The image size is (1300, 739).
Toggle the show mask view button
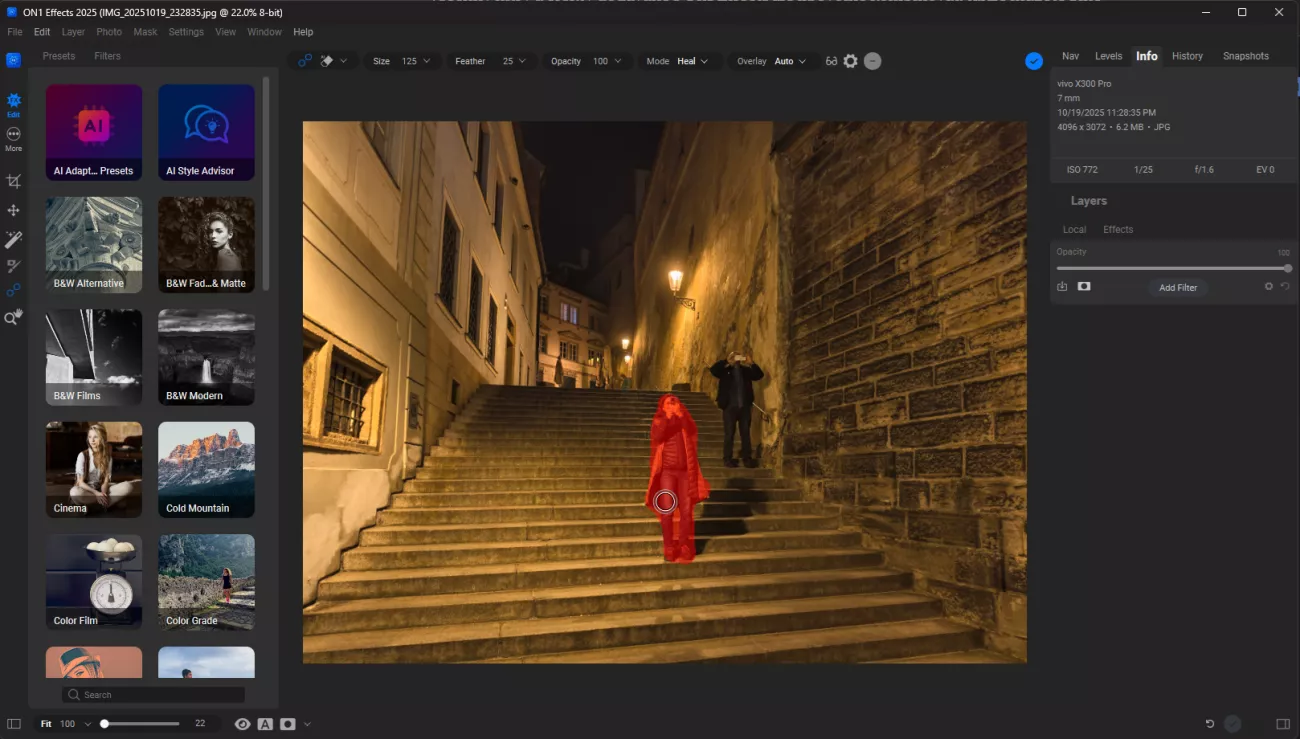(x=288, y=724)
